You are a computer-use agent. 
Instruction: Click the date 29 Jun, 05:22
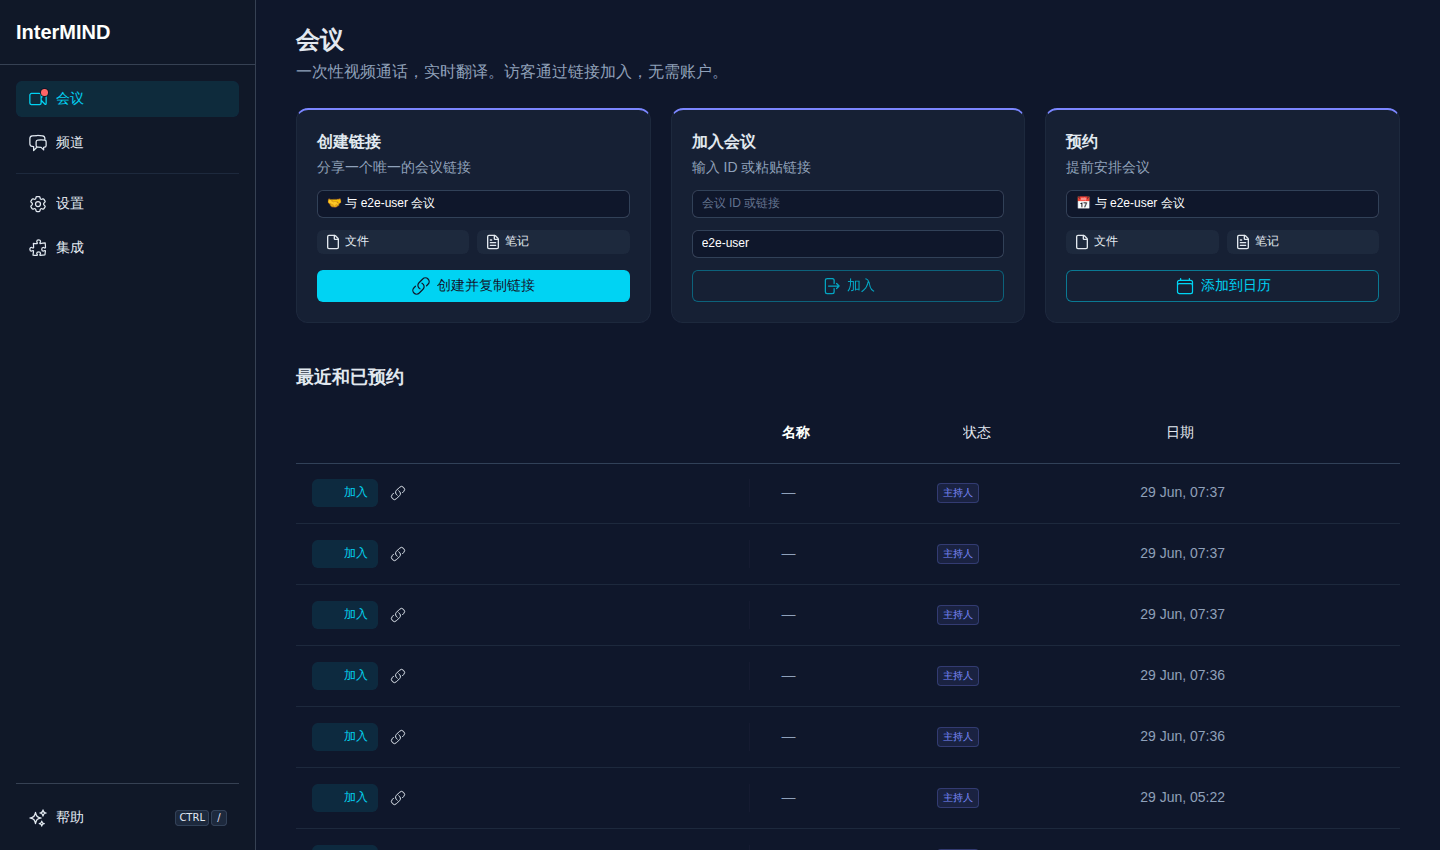tap(1182, 798)
